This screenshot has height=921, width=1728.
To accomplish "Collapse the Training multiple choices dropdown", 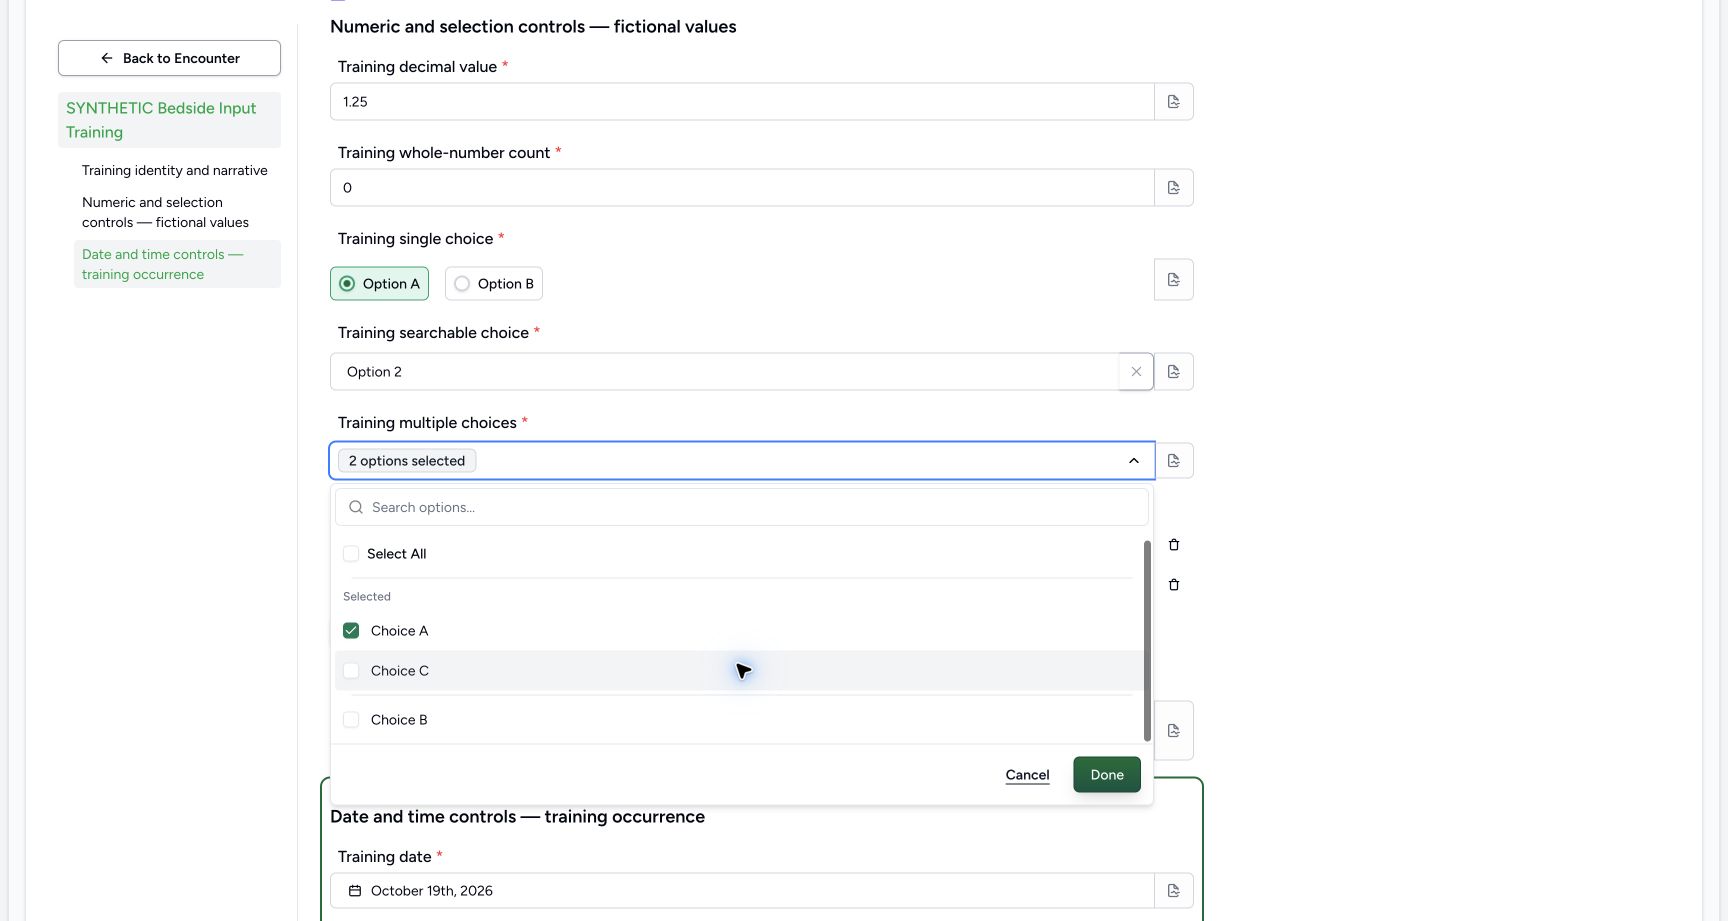I will [1134, 461].
